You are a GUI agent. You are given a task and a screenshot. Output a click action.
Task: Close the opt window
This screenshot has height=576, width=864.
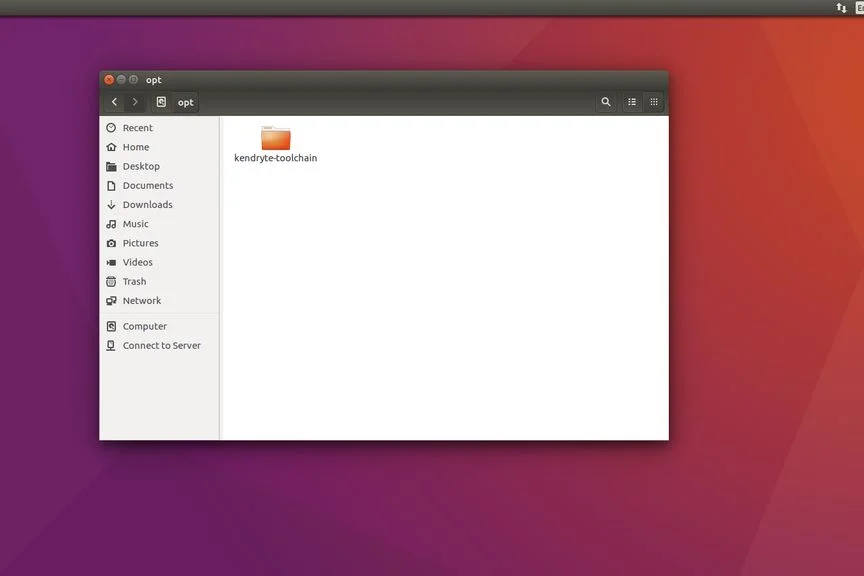point(109,79)
